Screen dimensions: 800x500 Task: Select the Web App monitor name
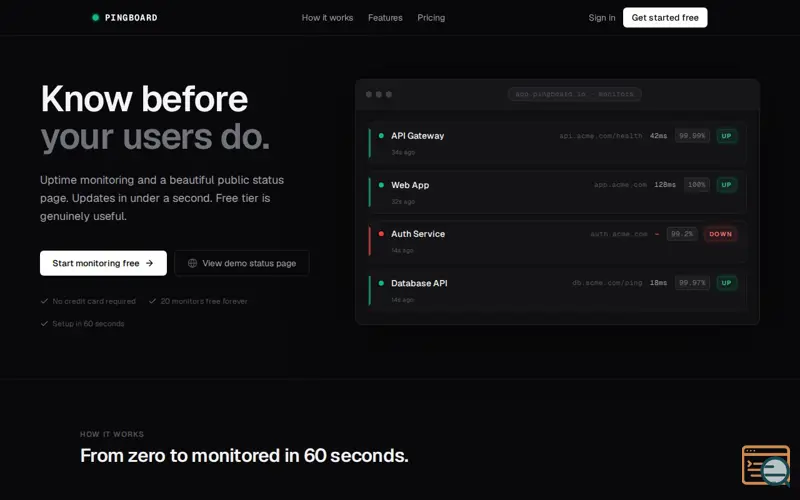click(x=410, y=185)
